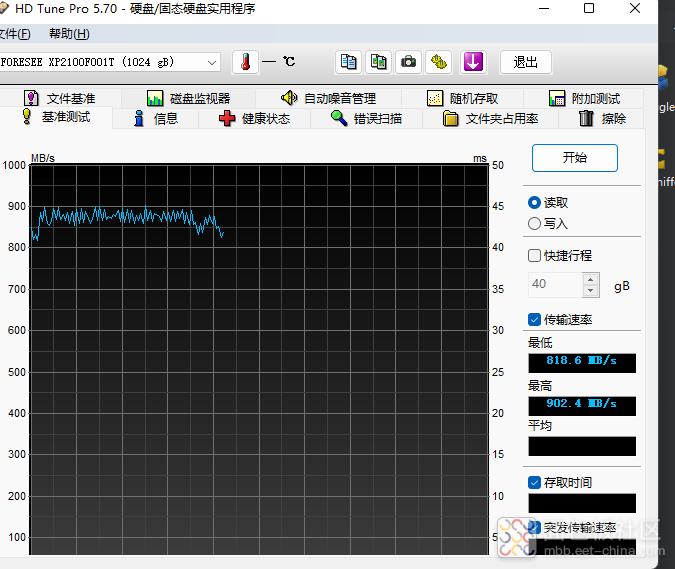Open the options wrench icon
Image resolution: width=675 pixels, height=569 pixels.
(439, 62)
